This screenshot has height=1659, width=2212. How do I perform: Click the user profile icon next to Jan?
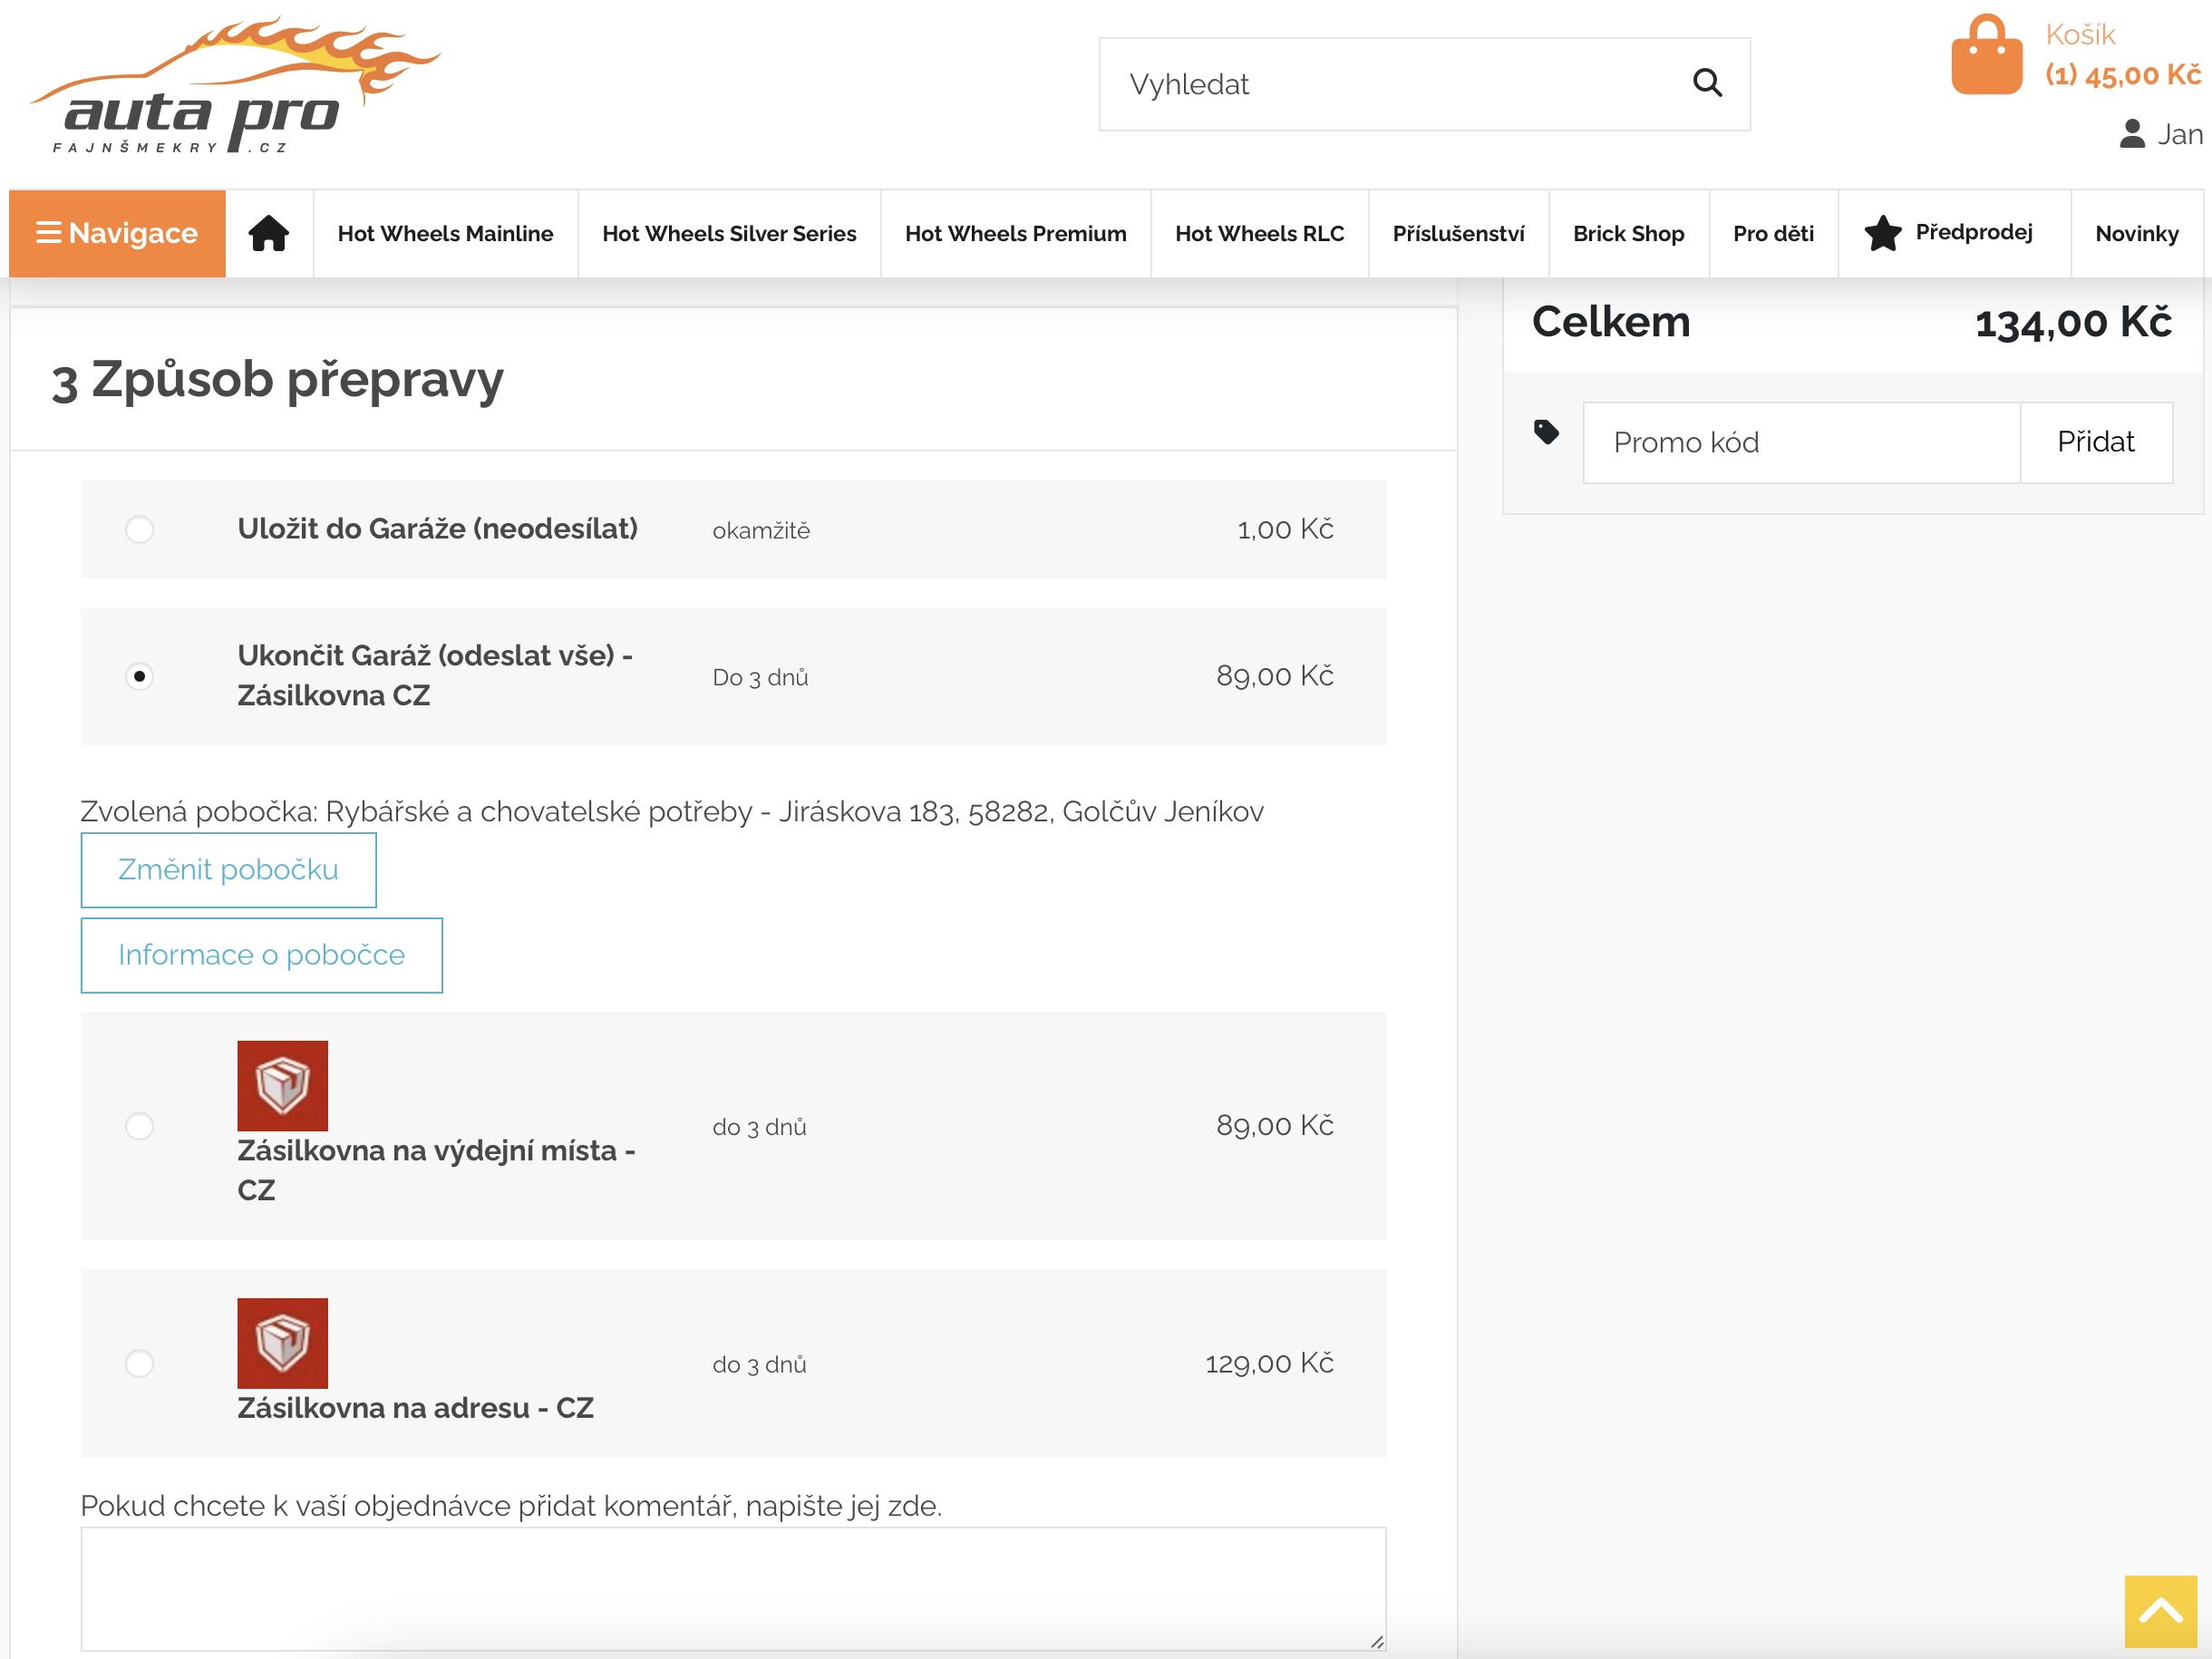(x=2131, y=134)
